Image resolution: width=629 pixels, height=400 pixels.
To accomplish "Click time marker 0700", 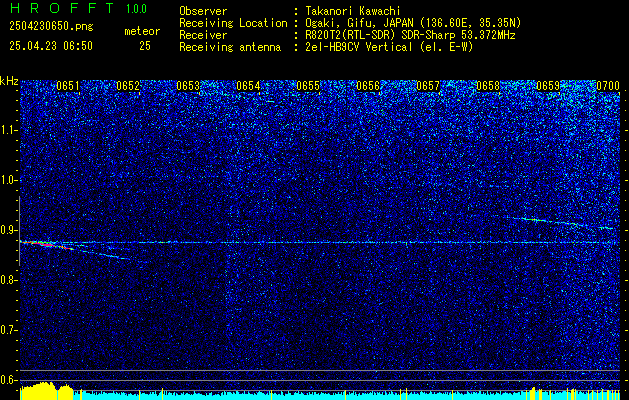I will click(x=608, y=86).
